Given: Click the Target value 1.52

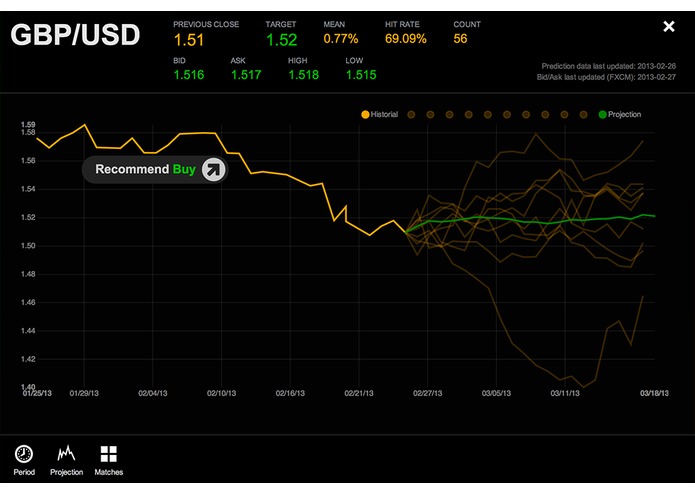Looking at the screenshot, I should 281,40.
